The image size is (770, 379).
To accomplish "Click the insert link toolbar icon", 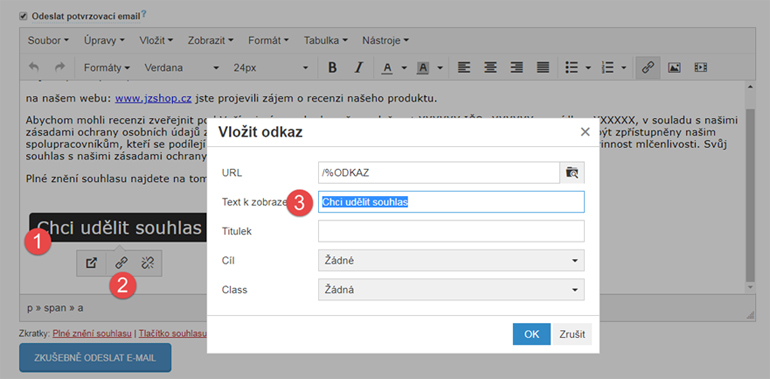I will [x=648, y=68].
